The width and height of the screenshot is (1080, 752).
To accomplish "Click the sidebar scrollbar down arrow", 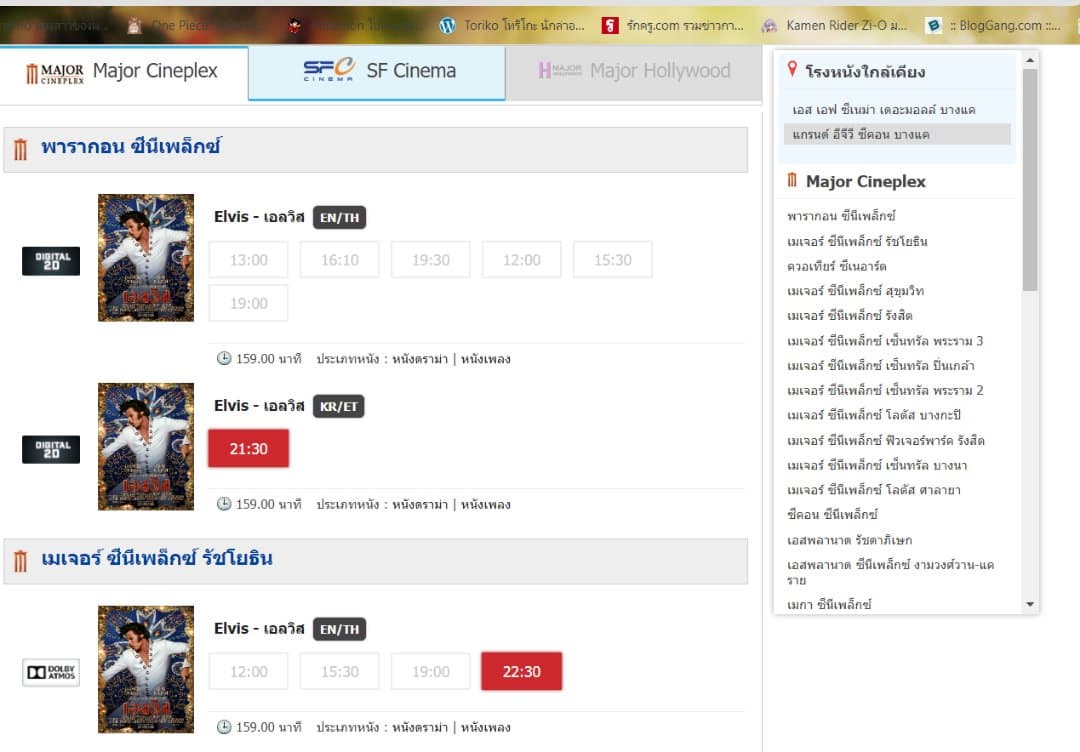I will 1030,604.
